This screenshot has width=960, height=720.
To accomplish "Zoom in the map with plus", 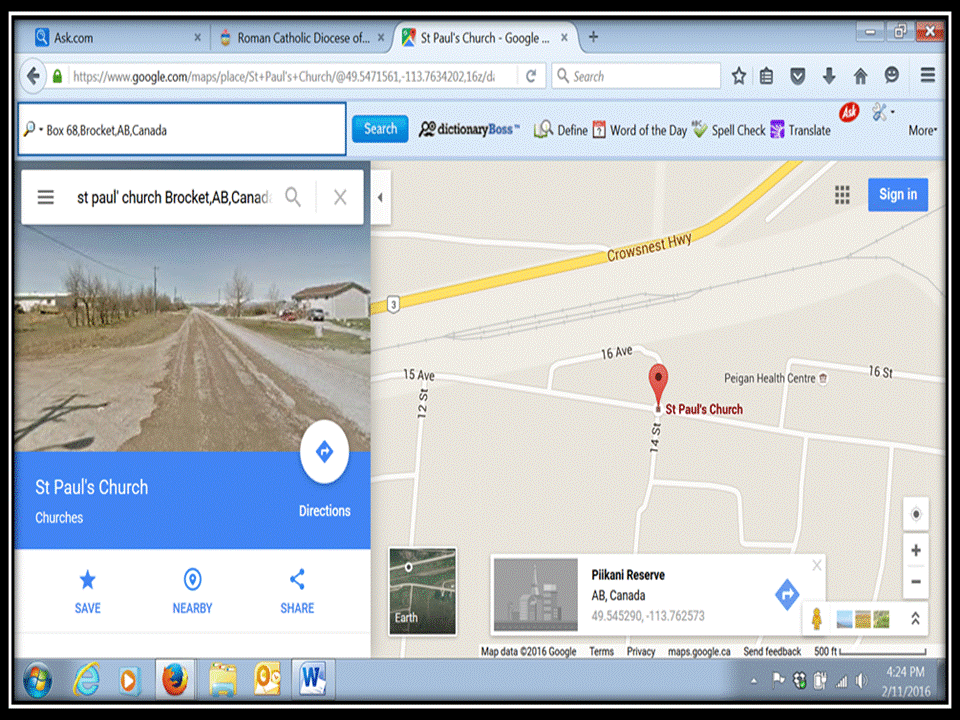I will click(x=916, y=550).
